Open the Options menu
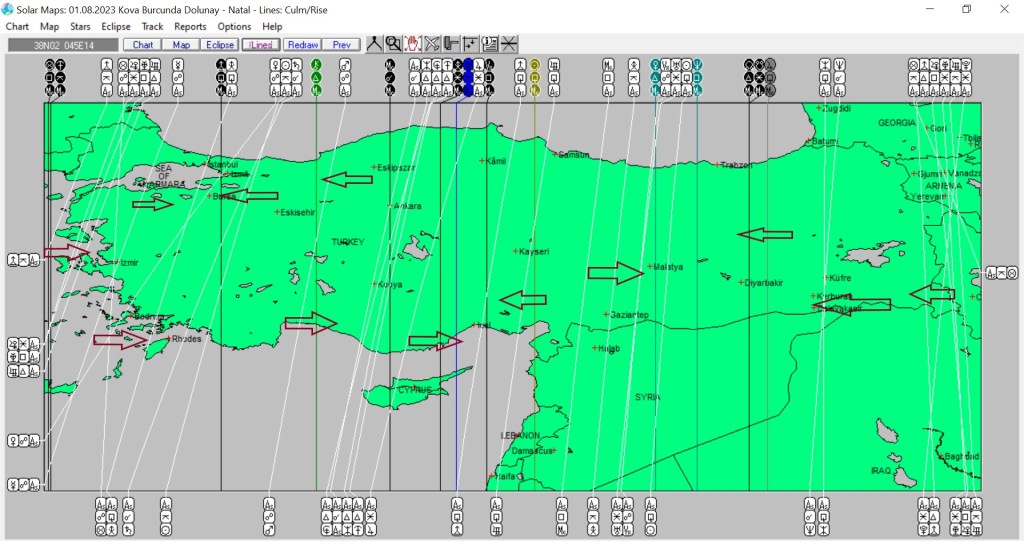Viewport: 1024px width, 541px height. (234, 26)
